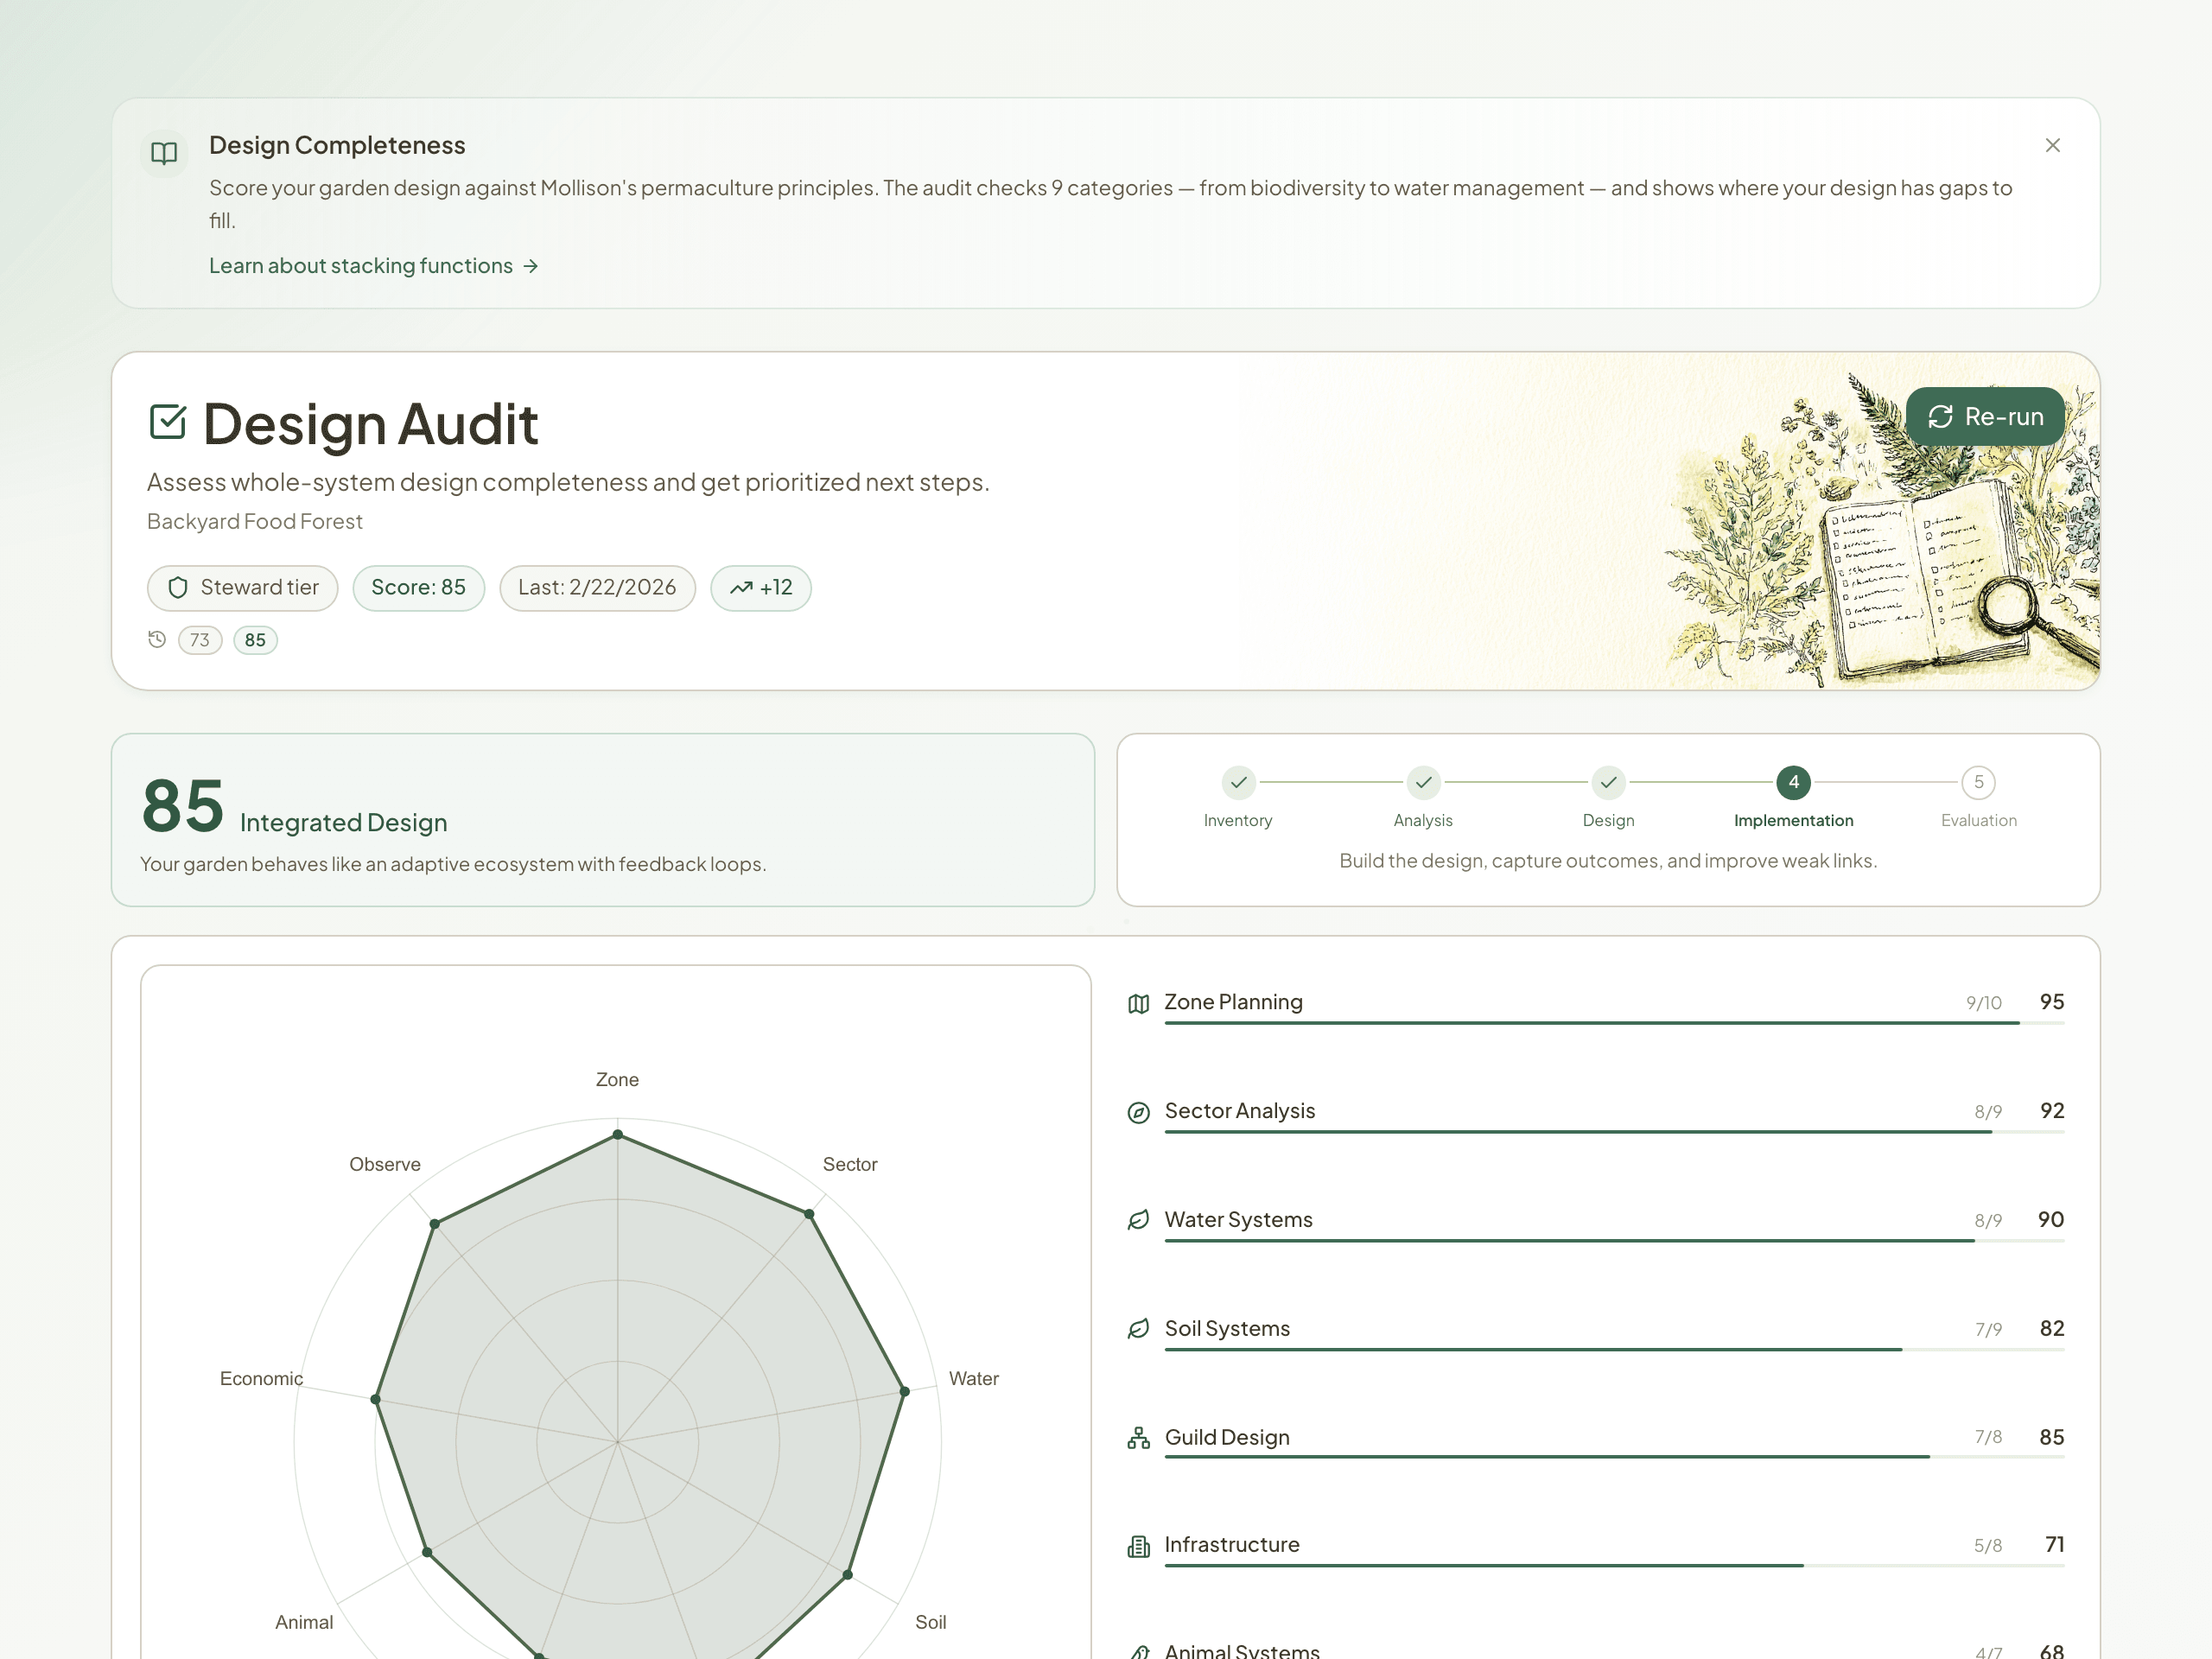The image size is (2212, 1659).
Task: Click the Soil Systems leaf icon
Action: point(1138,1330)
